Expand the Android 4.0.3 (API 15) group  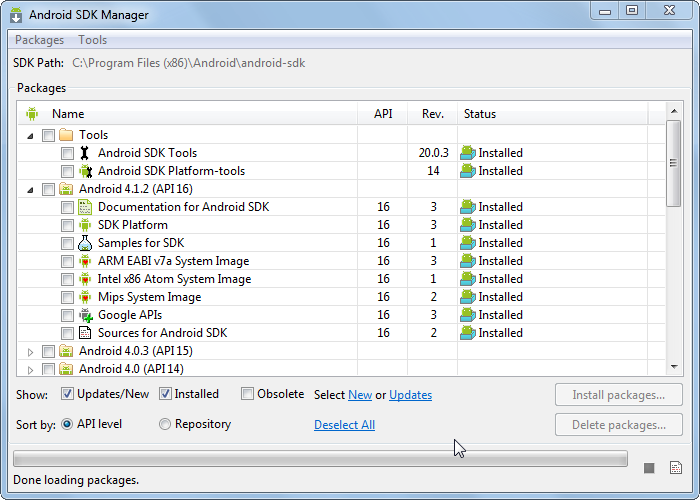[x=30, y=351]
